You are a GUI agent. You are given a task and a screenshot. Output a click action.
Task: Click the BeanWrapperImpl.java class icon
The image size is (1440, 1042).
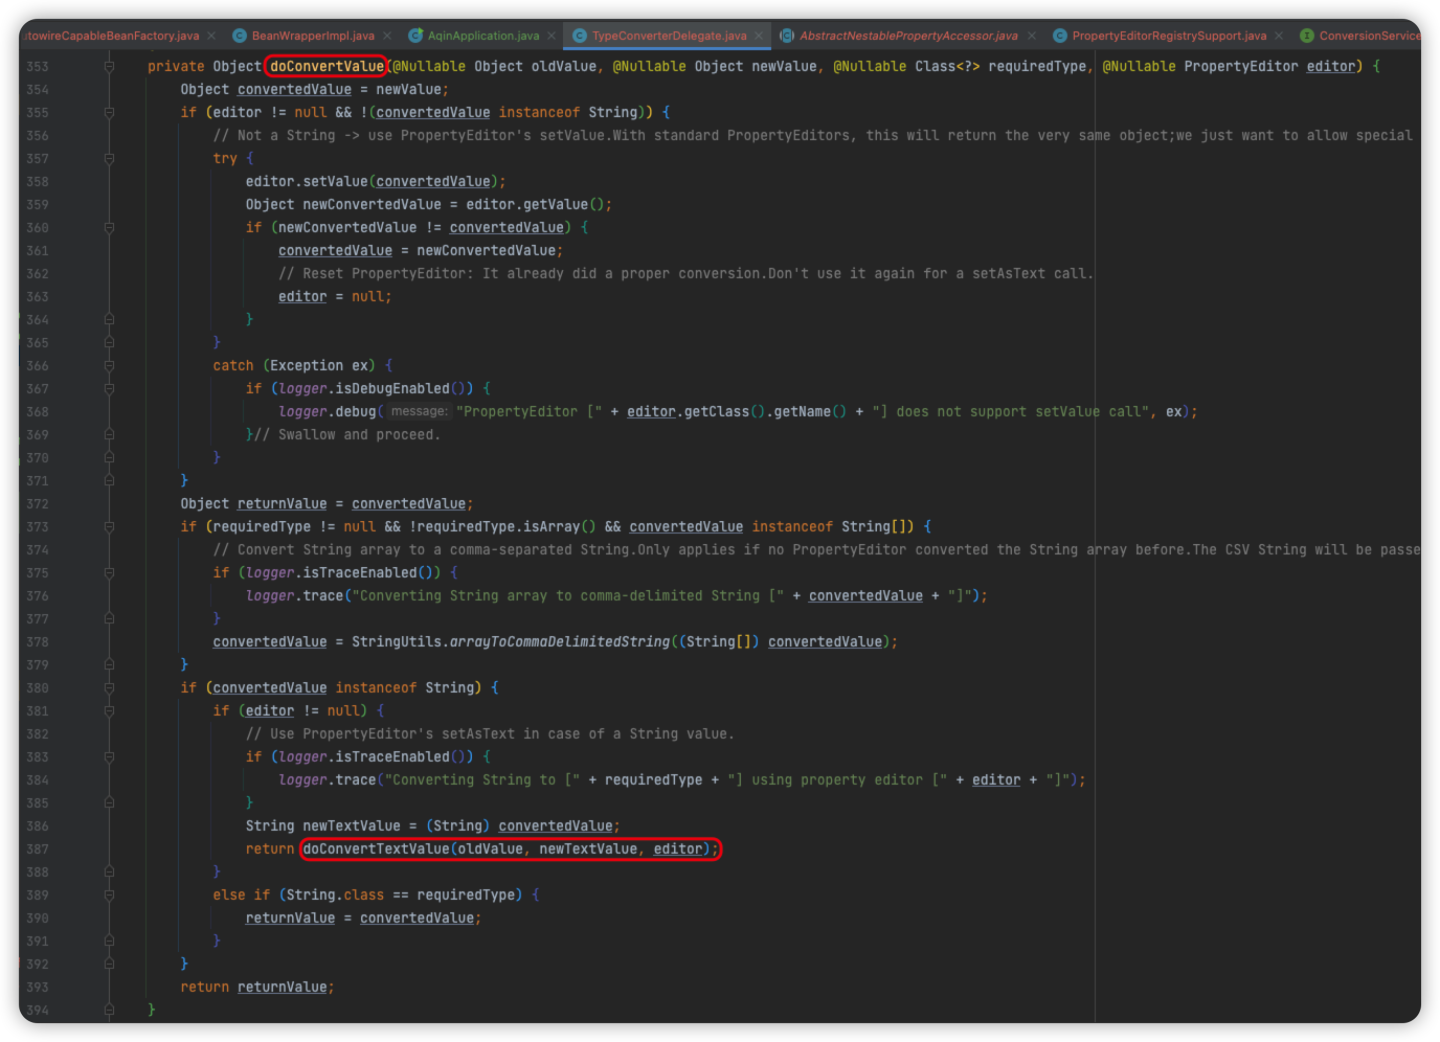[239, 36]
